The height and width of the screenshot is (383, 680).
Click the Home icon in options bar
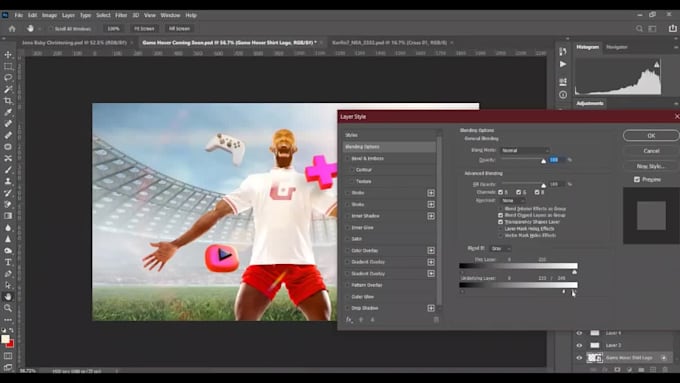point(12,29)
